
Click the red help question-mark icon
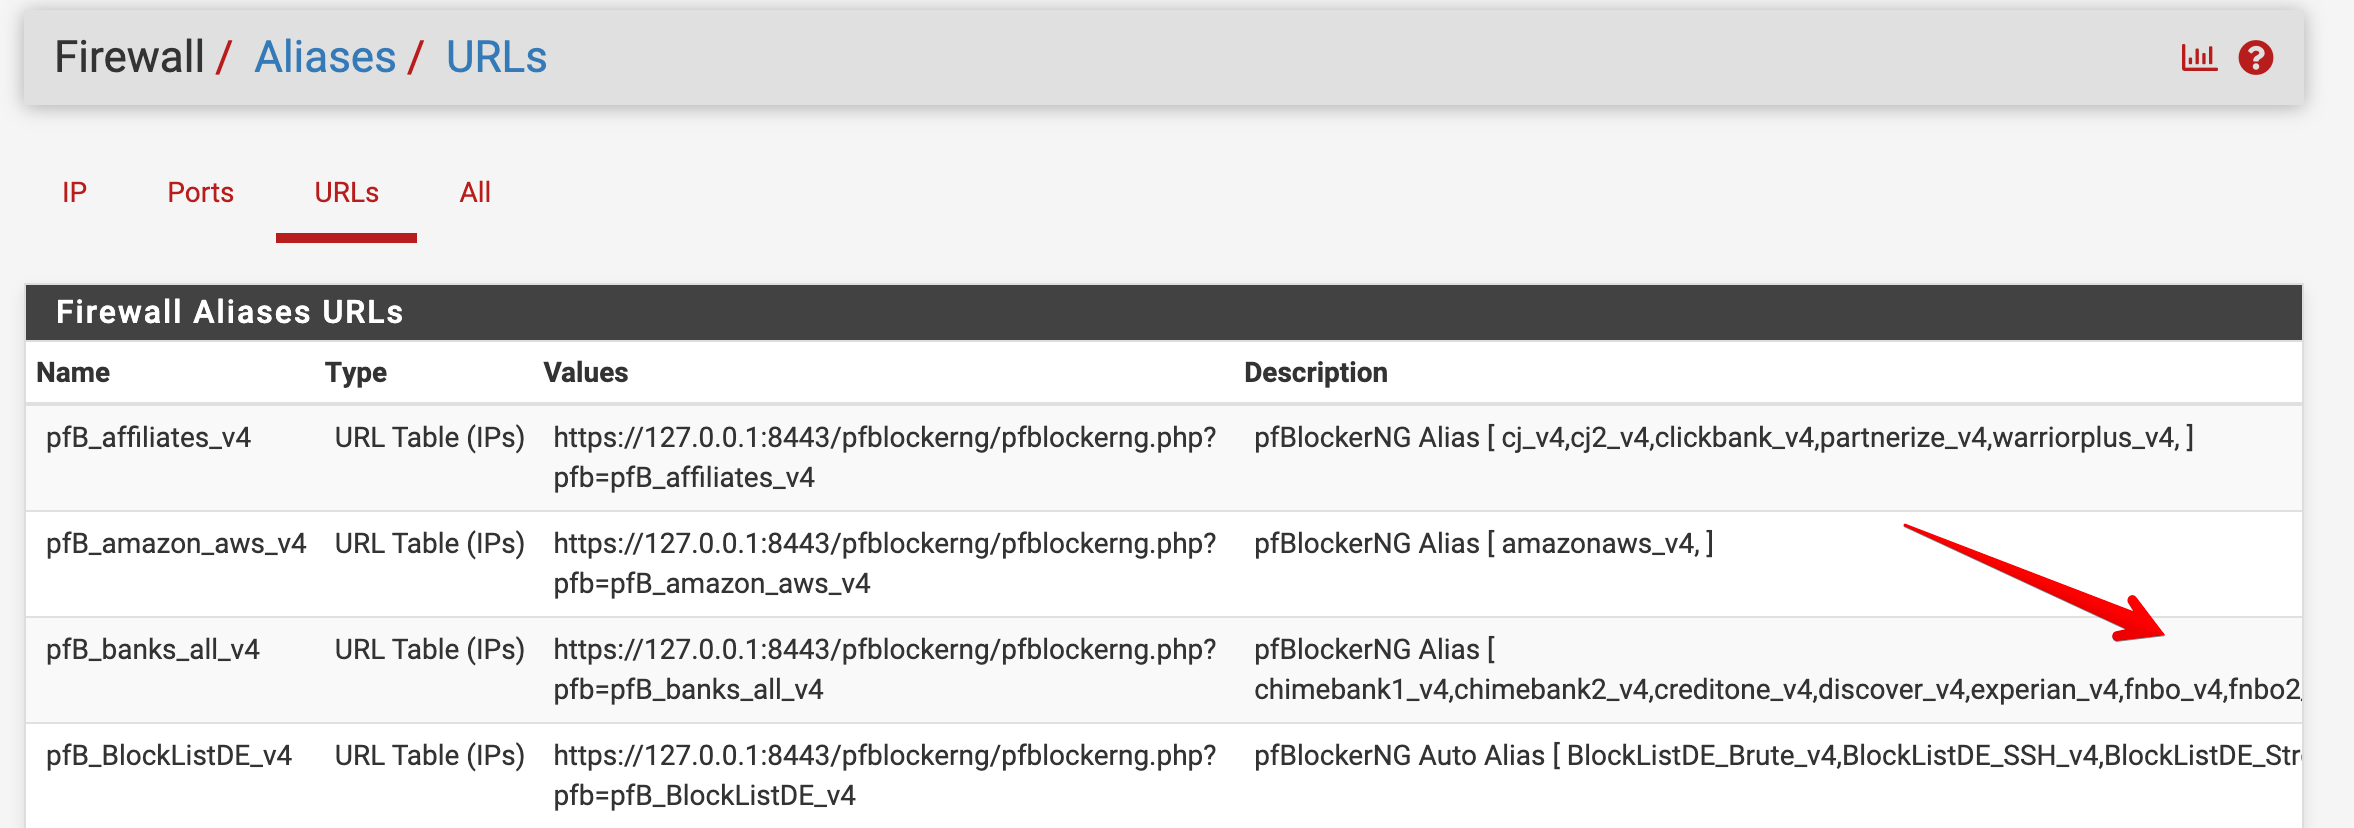(2256, 58)
